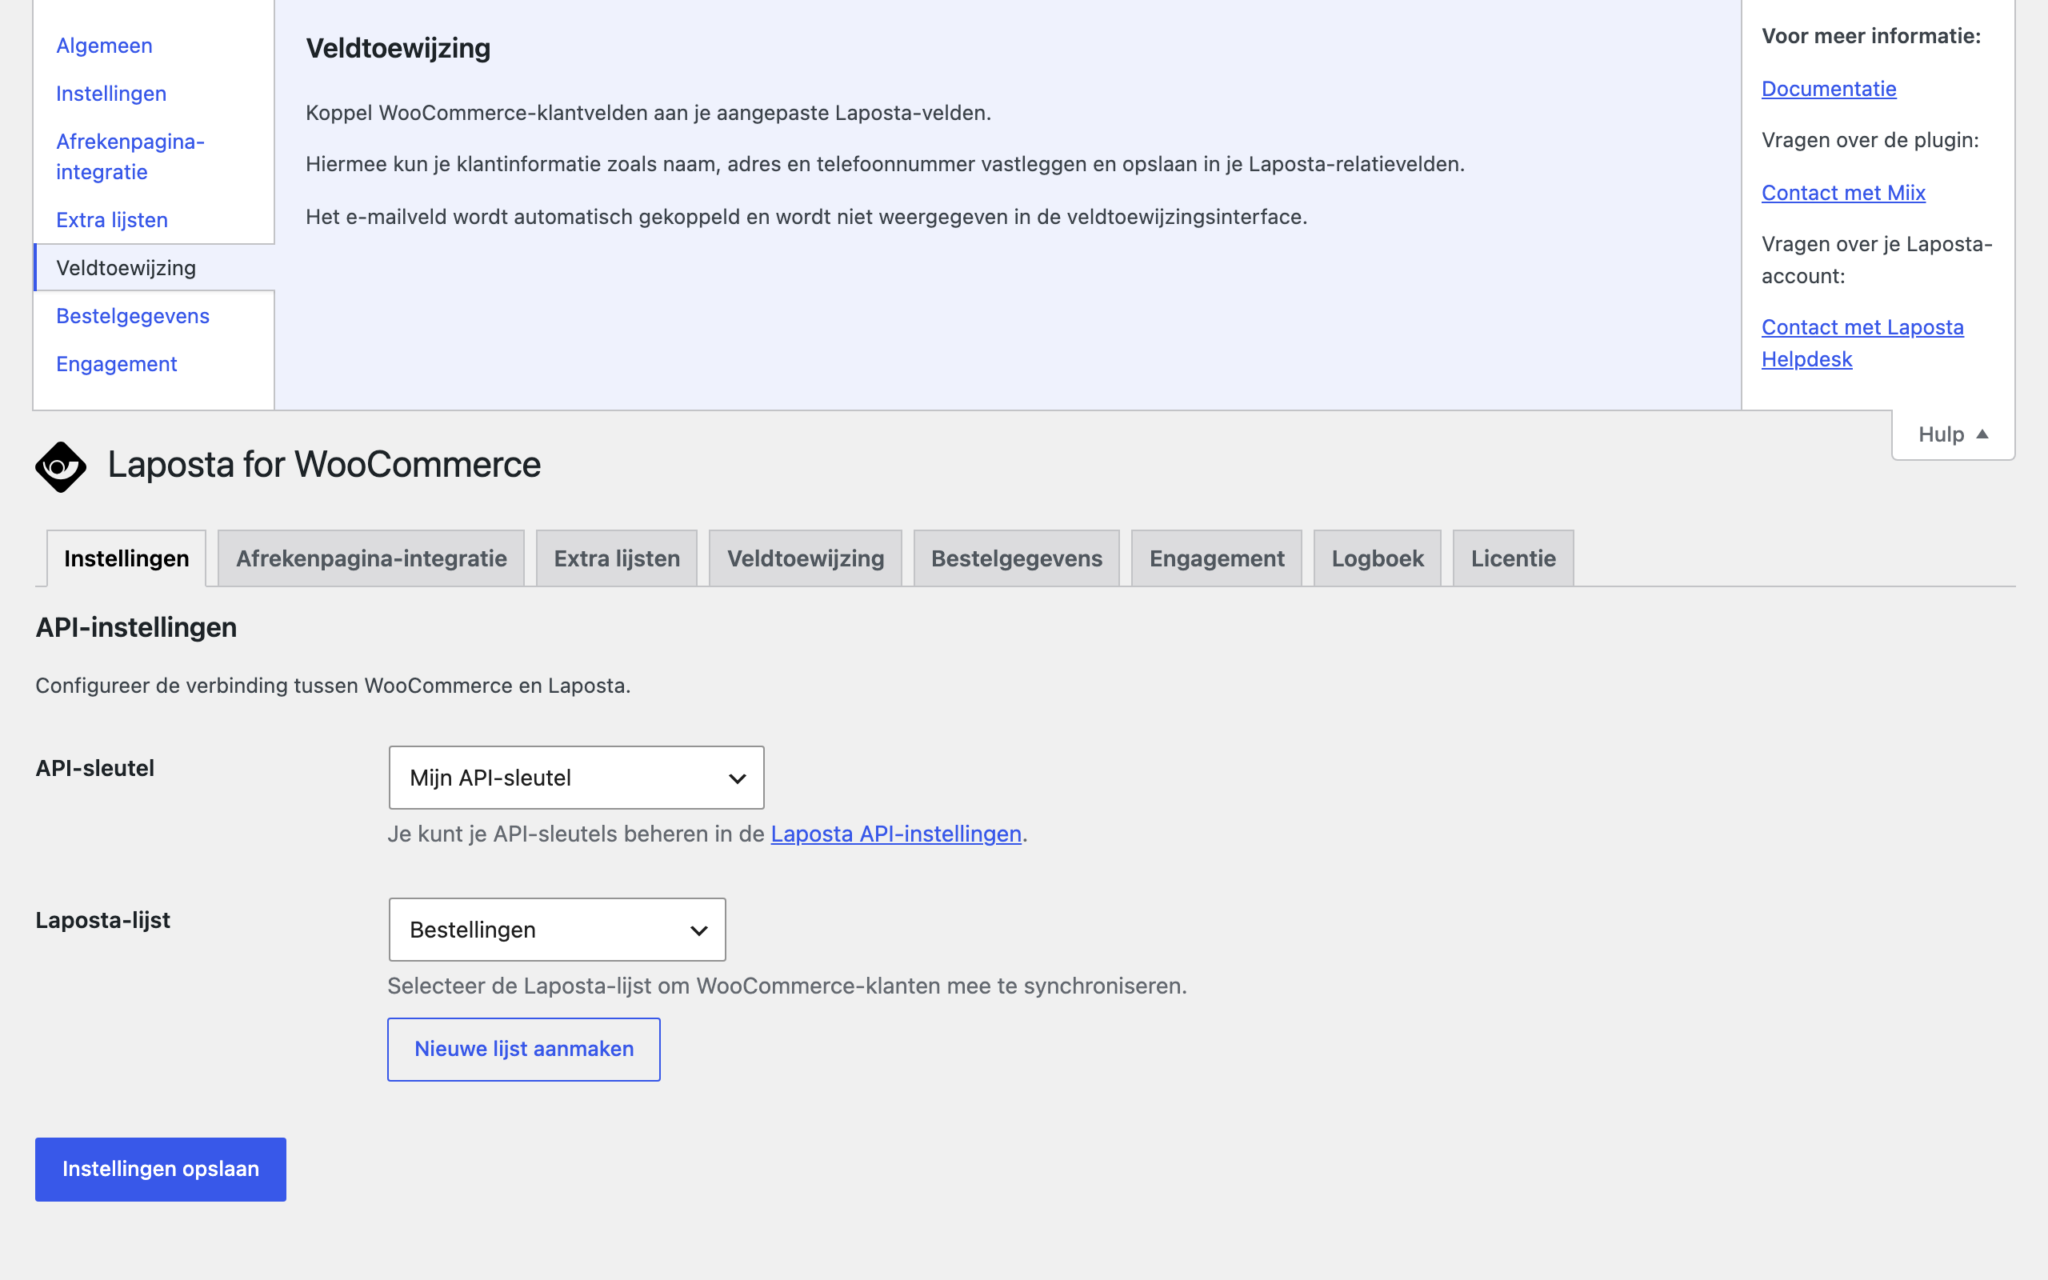
Task: Click Nieuwe lijst aanmaken button
Action: point(524,1049)
